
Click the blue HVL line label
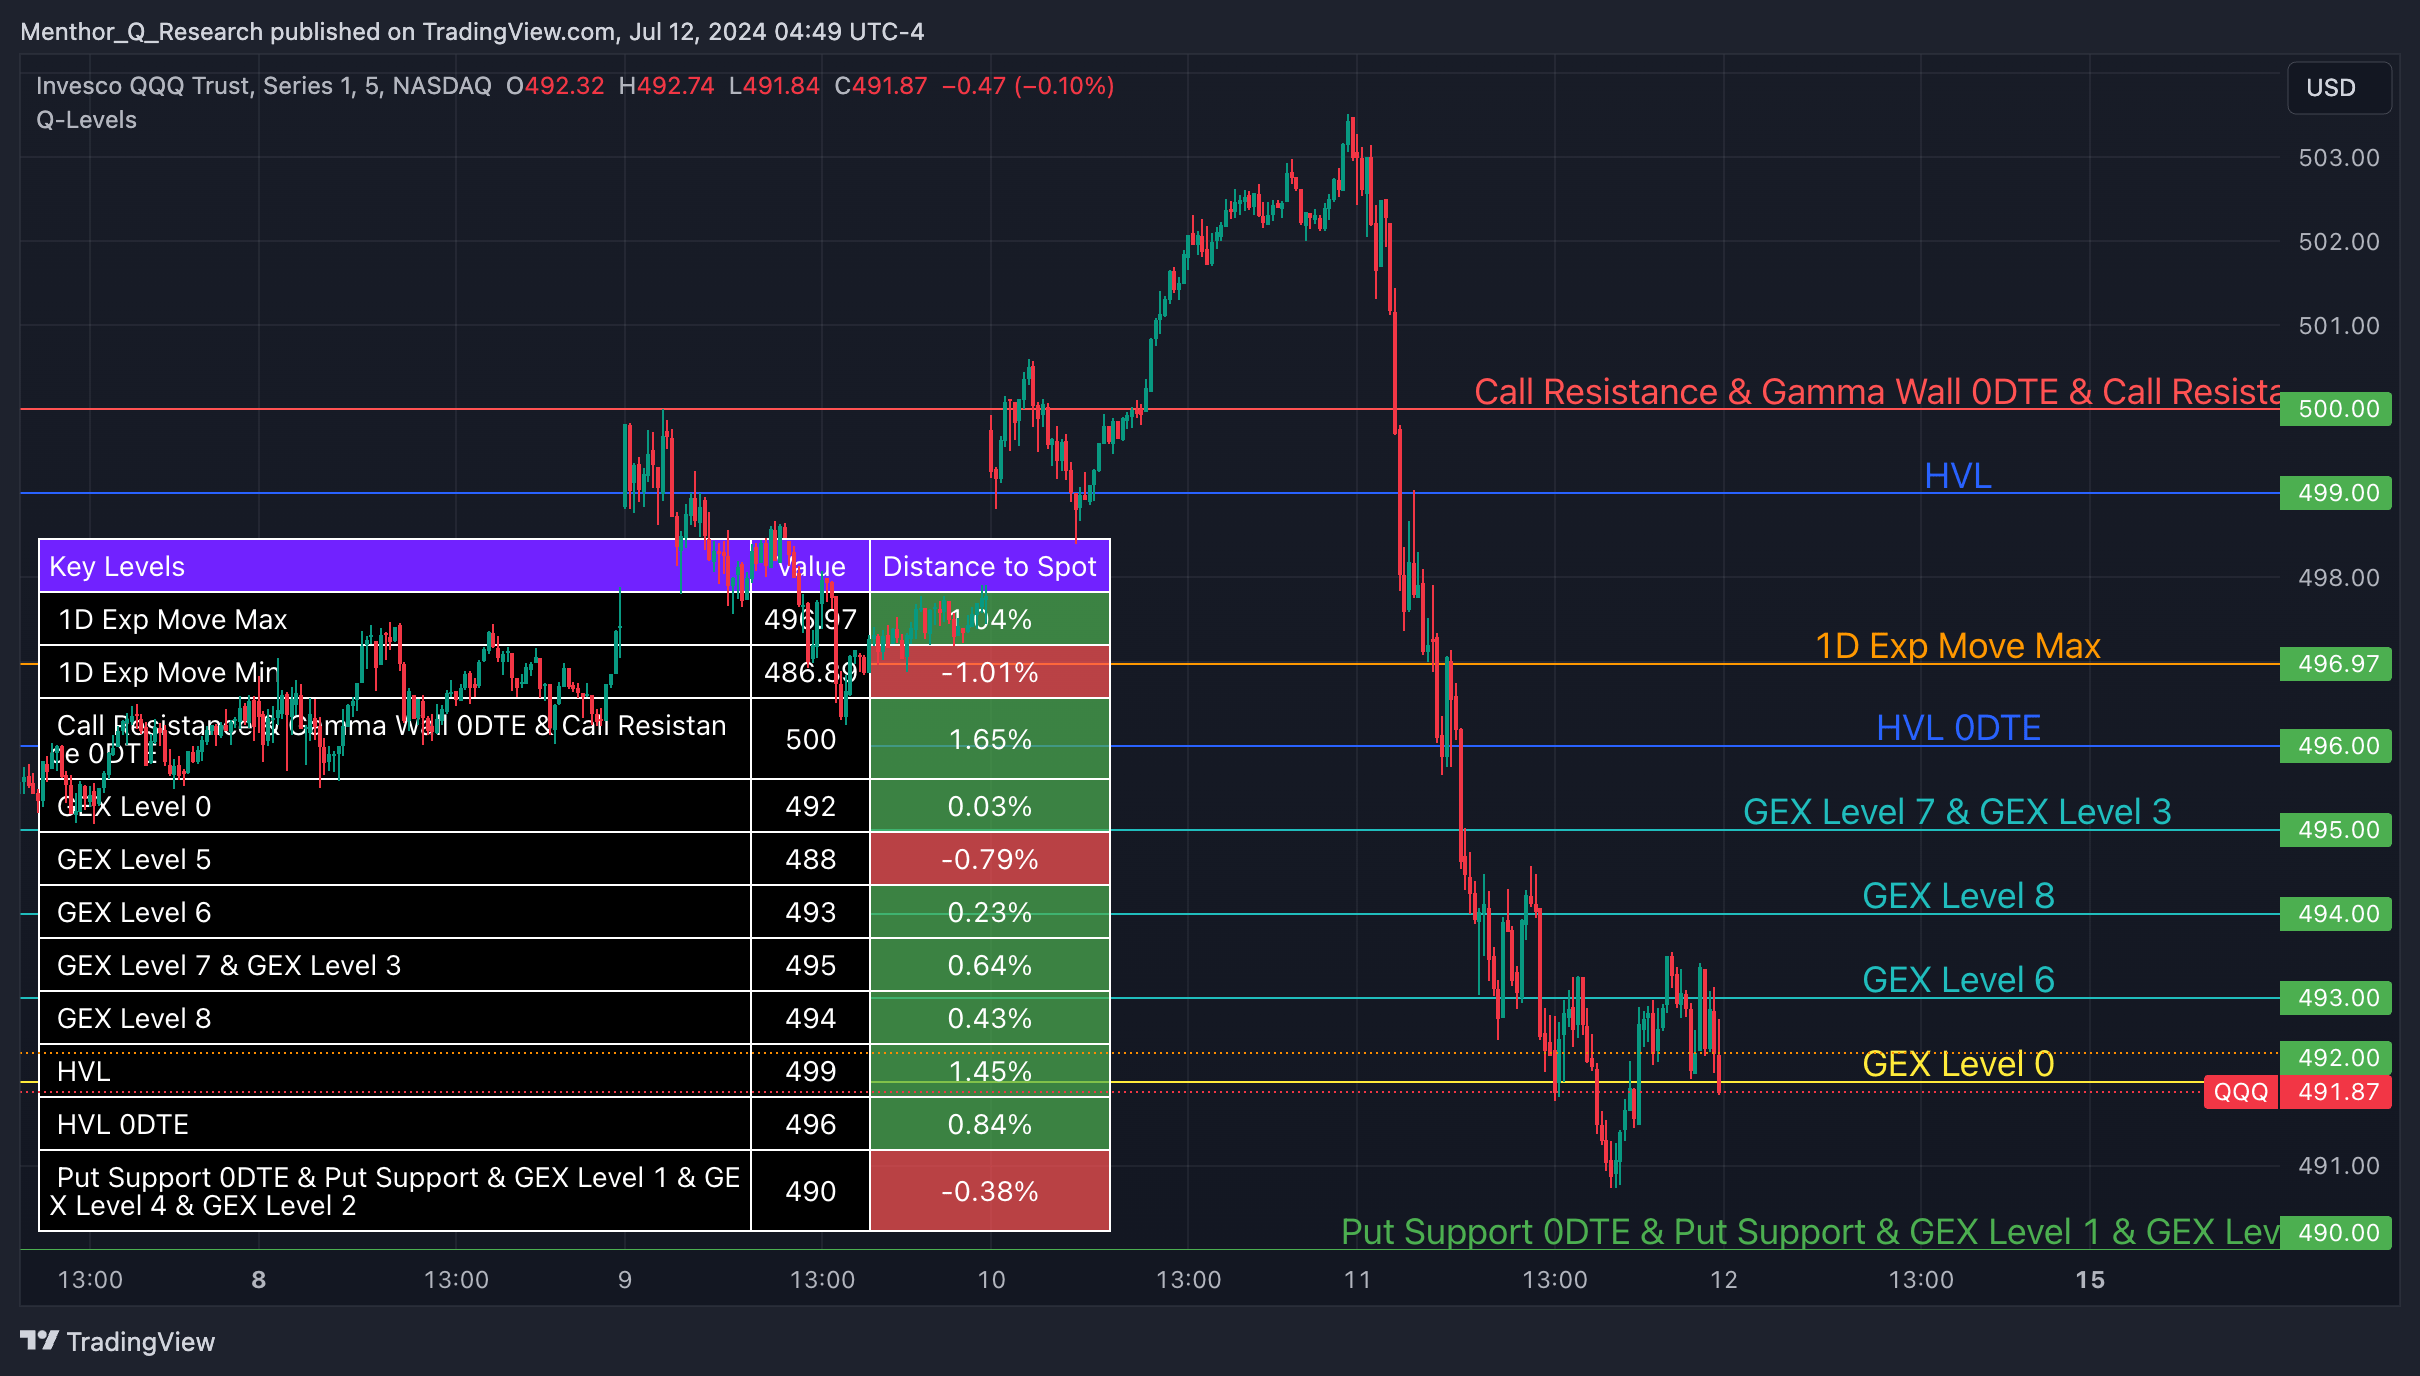[1957, 476]
